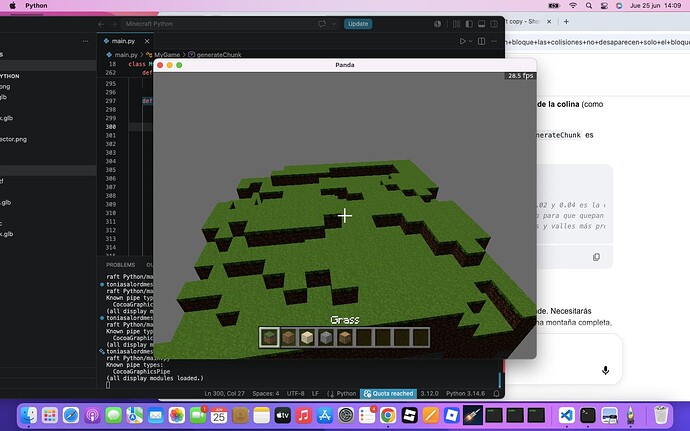Open the editor More Actions ellipsis
The height and width of the screenshot is (431, 690).
click(x=494, y=41)
